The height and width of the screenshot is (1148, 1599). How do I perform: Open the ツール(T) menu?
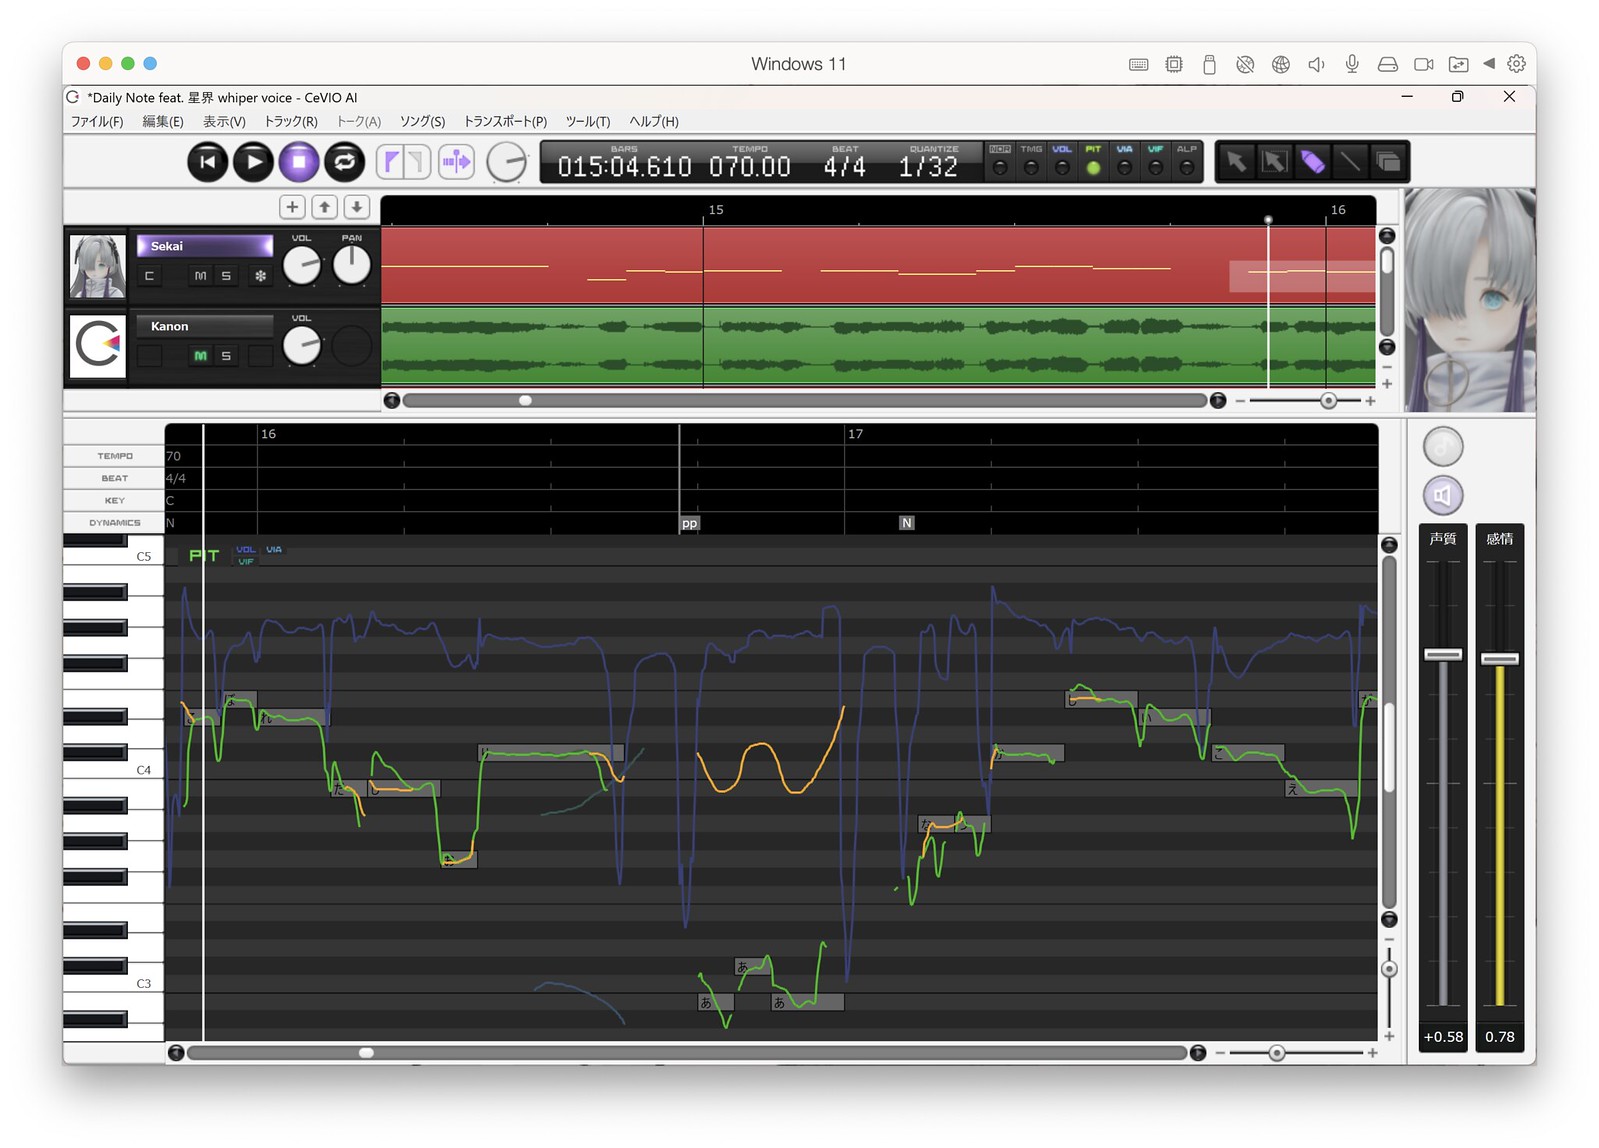click(588, 121)
